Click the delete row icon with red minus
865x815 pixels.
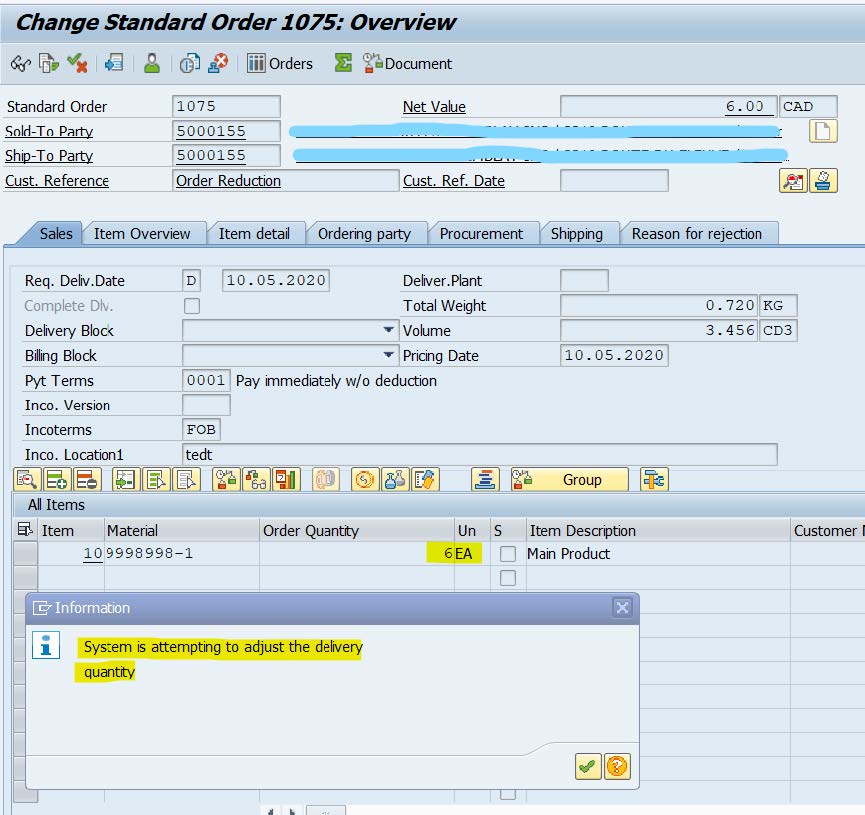pyautogui.click(x=86, y=480)
